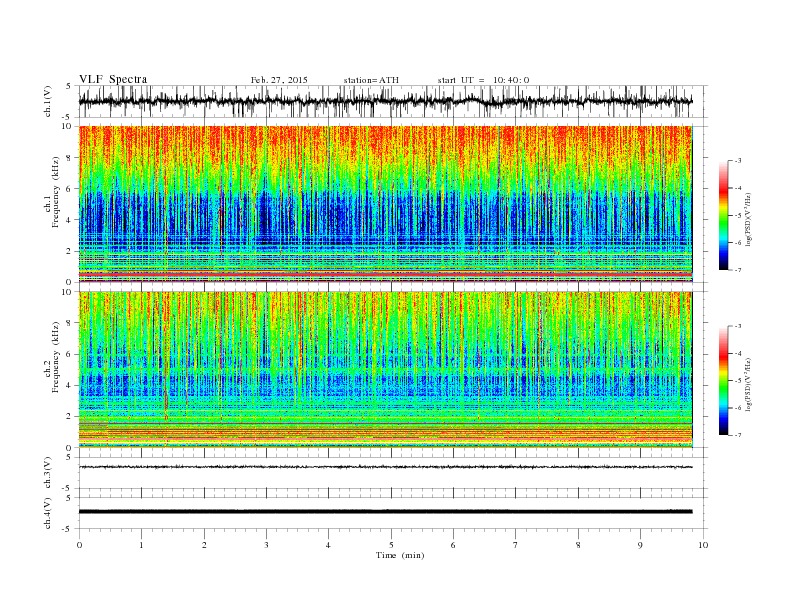The image size is (792, 612).
Task: Click the thick ch.4 voltage trace
Action: [x=385, y=512]
